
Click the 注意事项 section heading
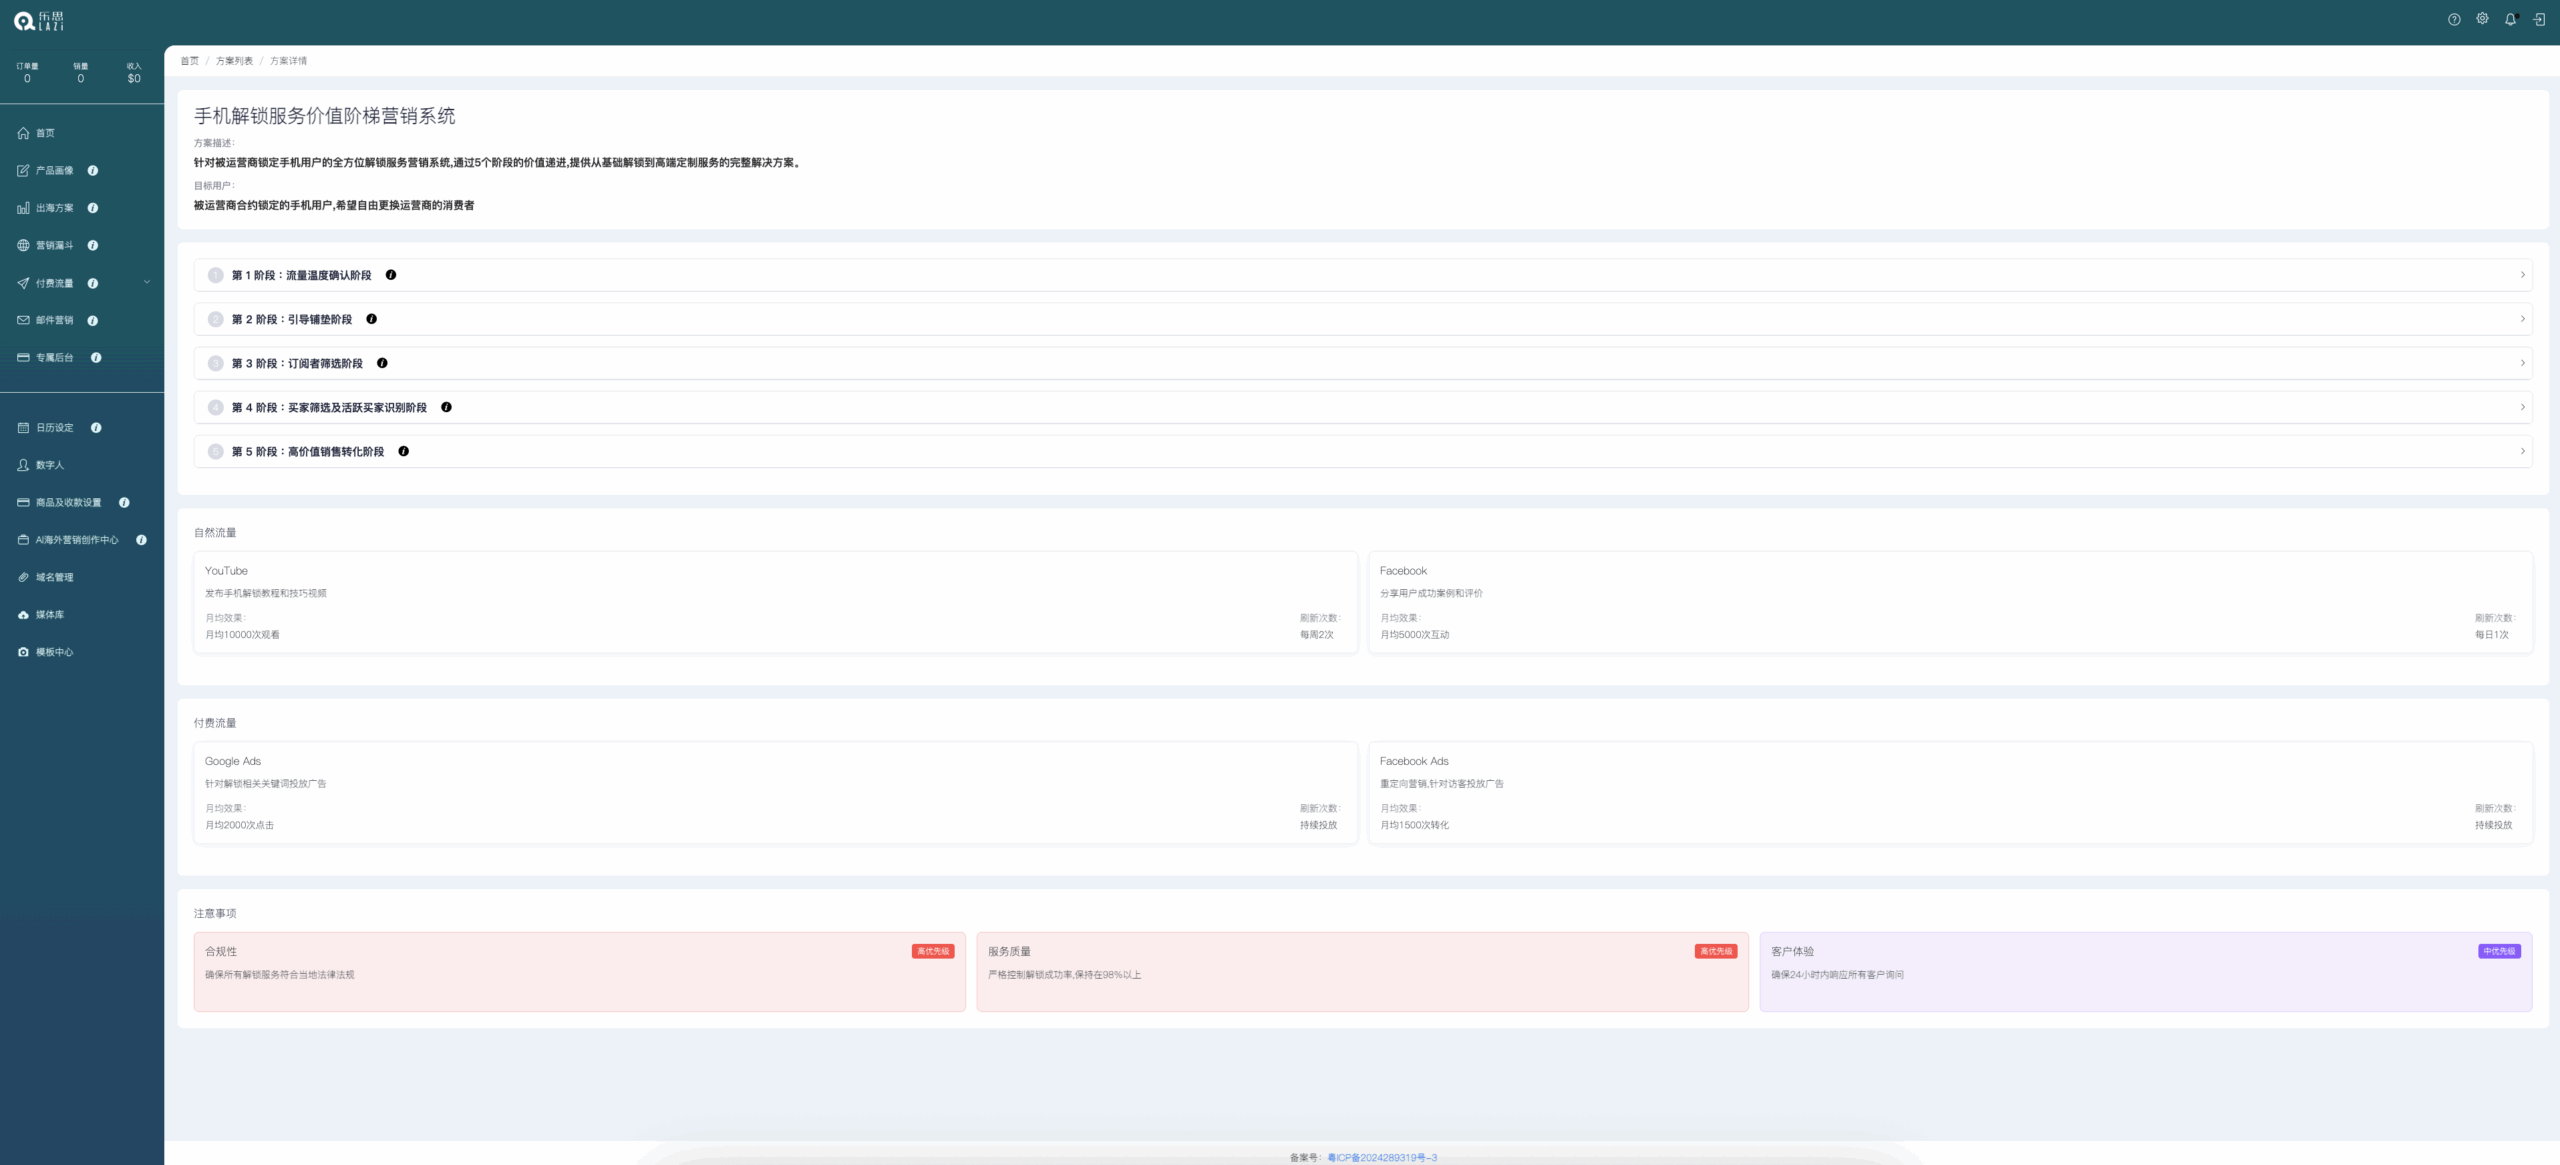point(215,914)
